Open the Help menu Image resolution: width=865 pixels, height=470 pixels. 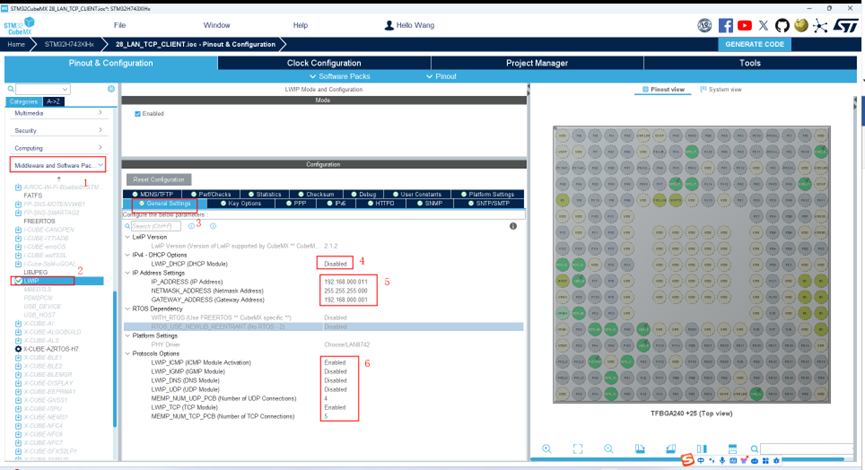300,25
